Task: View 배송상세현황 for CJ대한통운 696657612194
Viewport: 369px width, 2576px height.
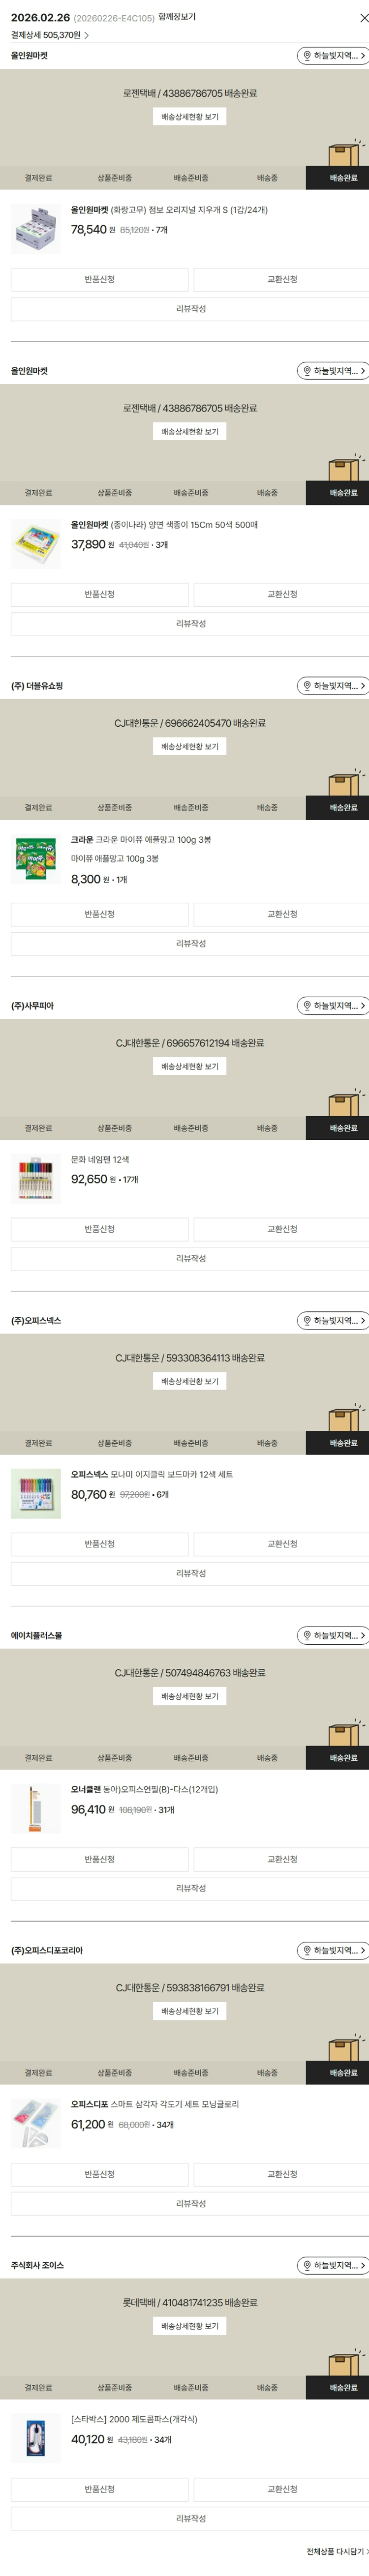Action: click(190, 1067)
